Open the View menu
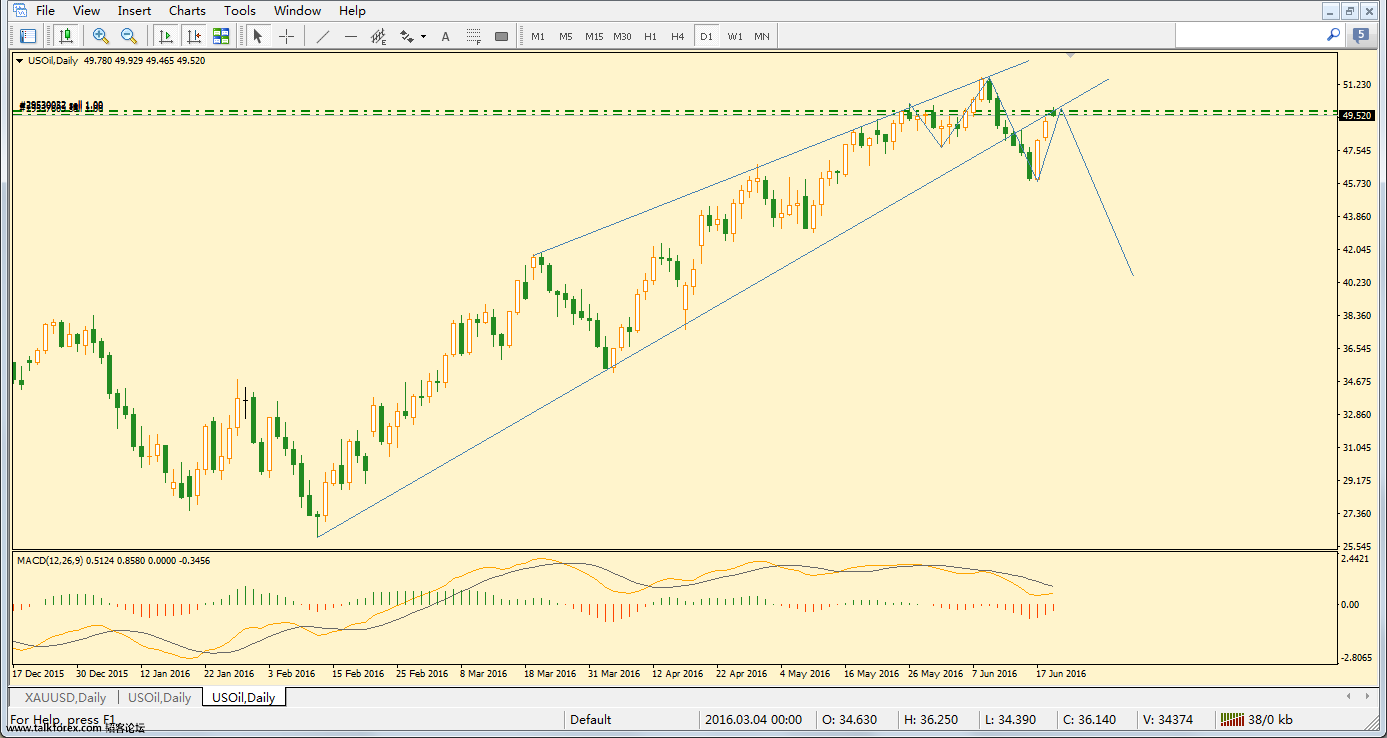The image size is (1387, 738). 86,11
